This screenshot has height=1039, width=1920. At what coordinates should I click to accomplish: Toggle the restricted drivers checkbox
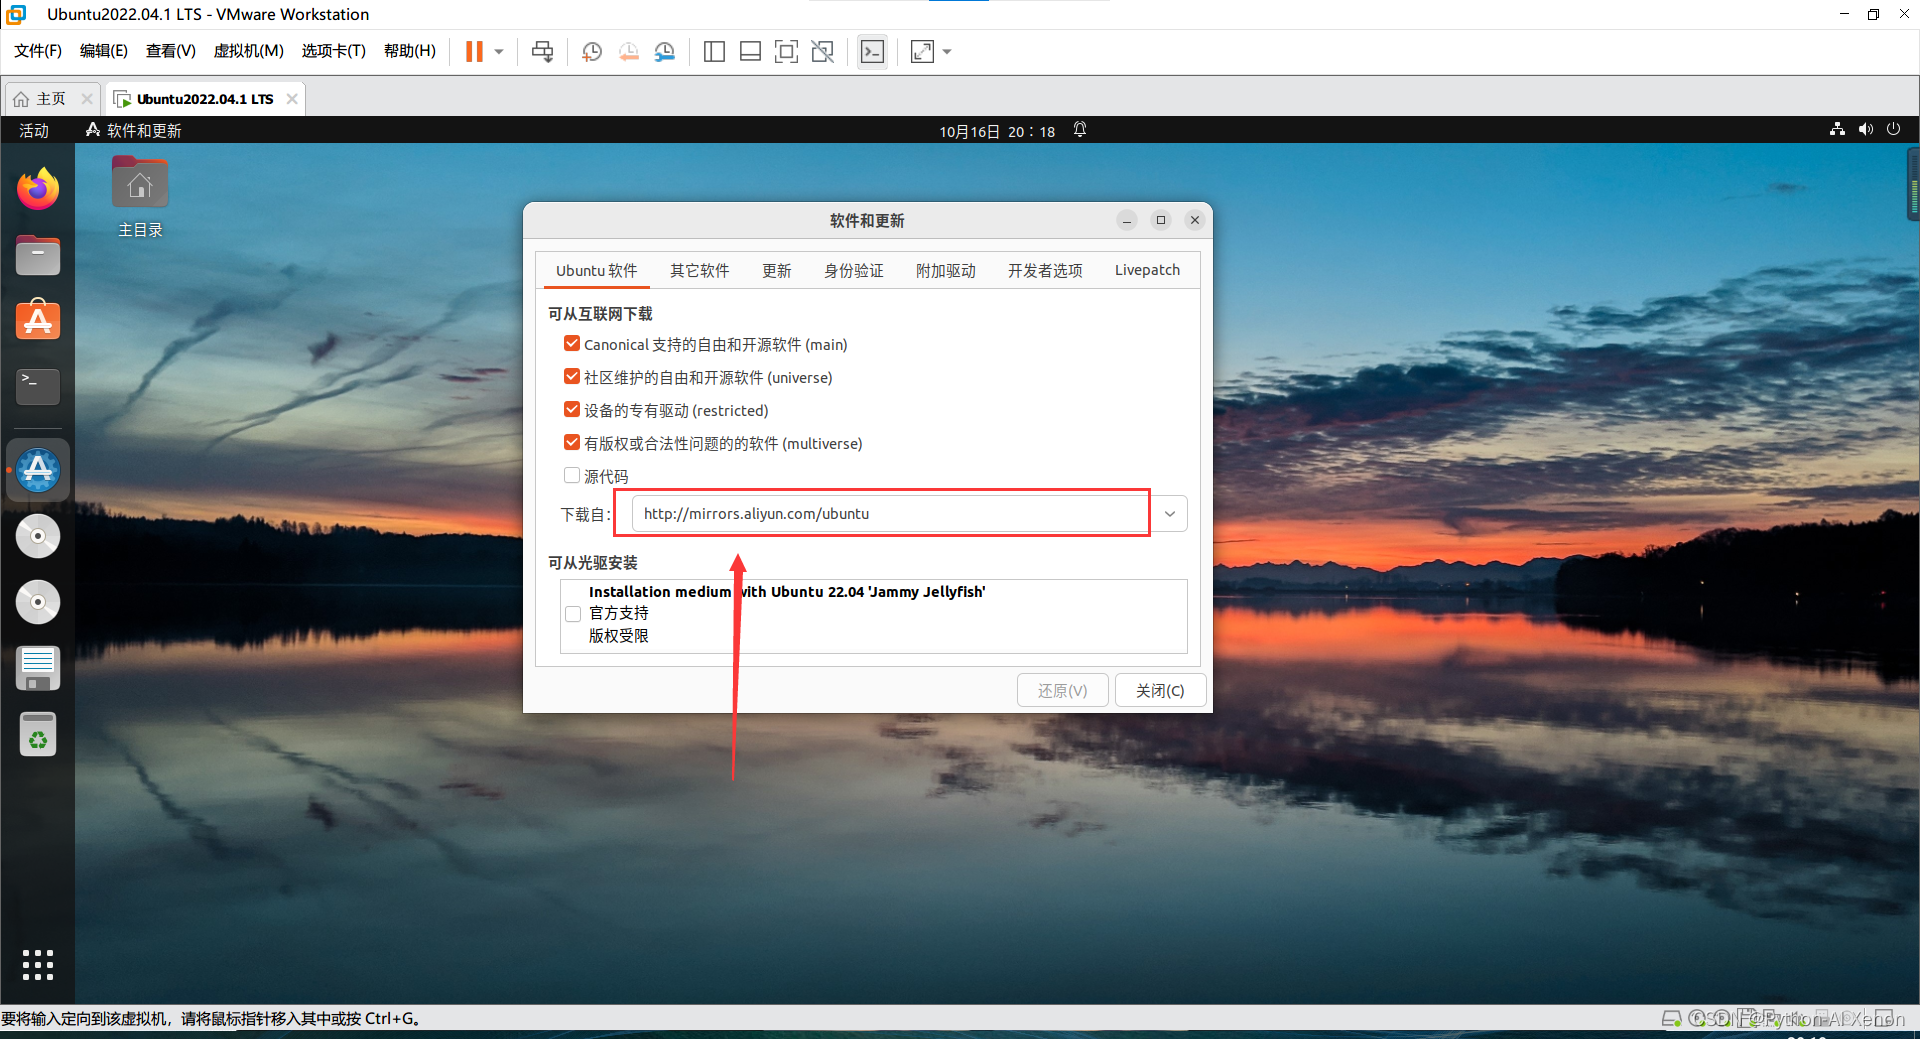tap(572, 410)
